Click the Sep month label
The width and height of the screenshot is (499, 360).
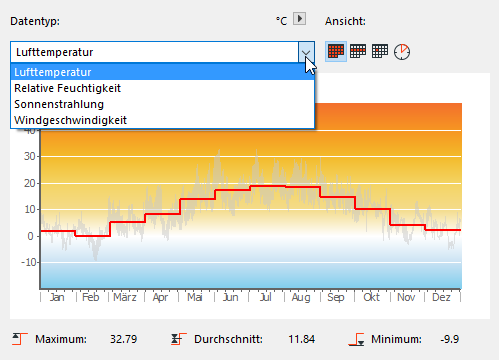click(x=336, y=297)
